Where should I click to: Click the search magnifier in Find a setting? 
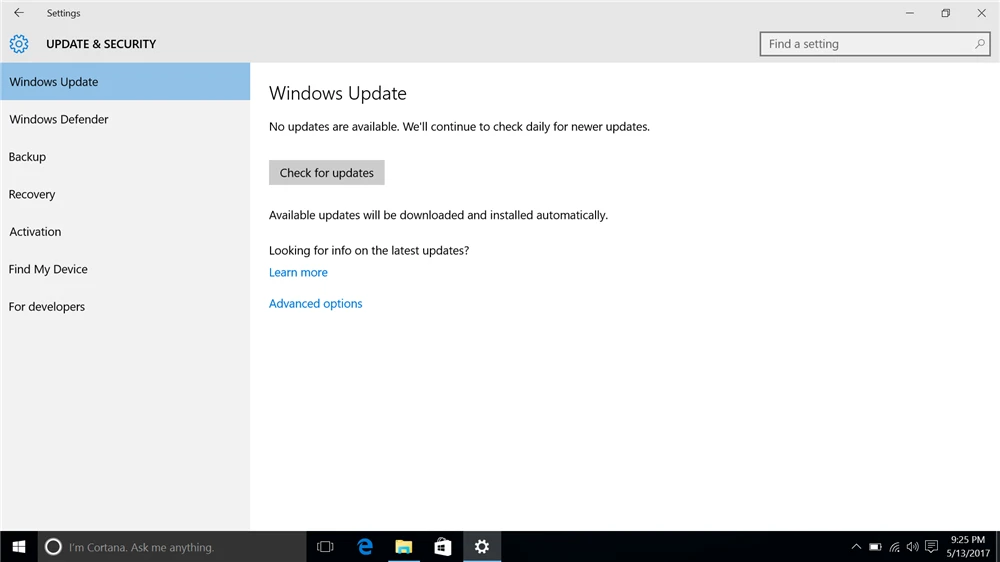pyautogui.click(x=980, y=44)
